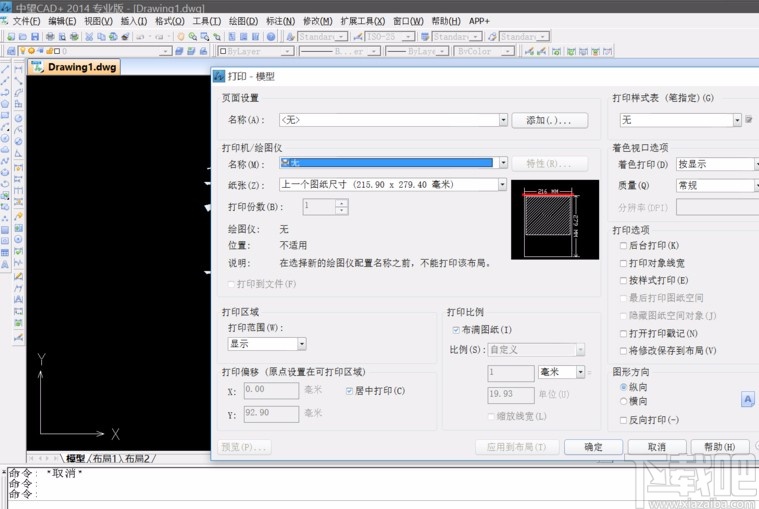
Task: Toggle 居中打印 center plot checkbox
Action: coord(349,391)
